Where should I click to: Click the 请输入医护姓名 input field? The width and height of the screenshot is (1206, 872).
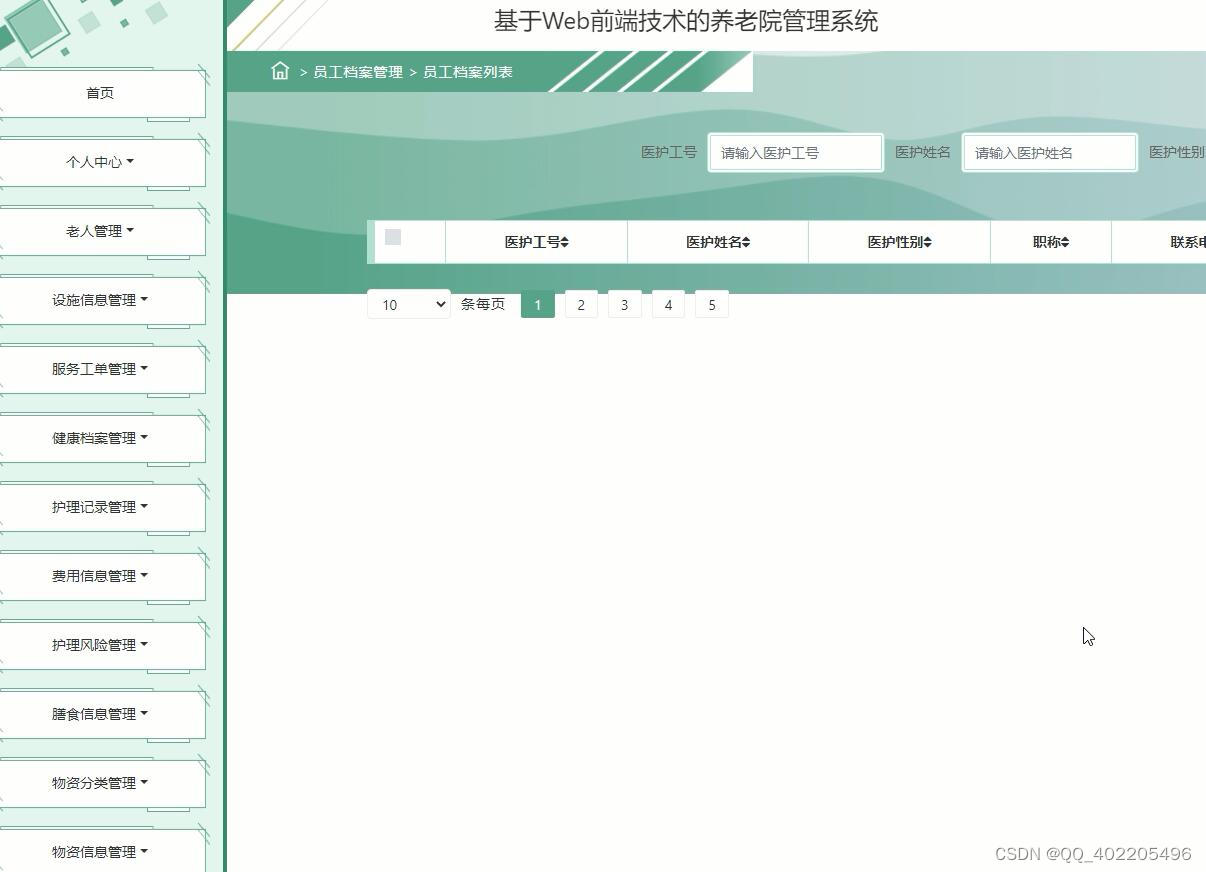coord(1049,152)
